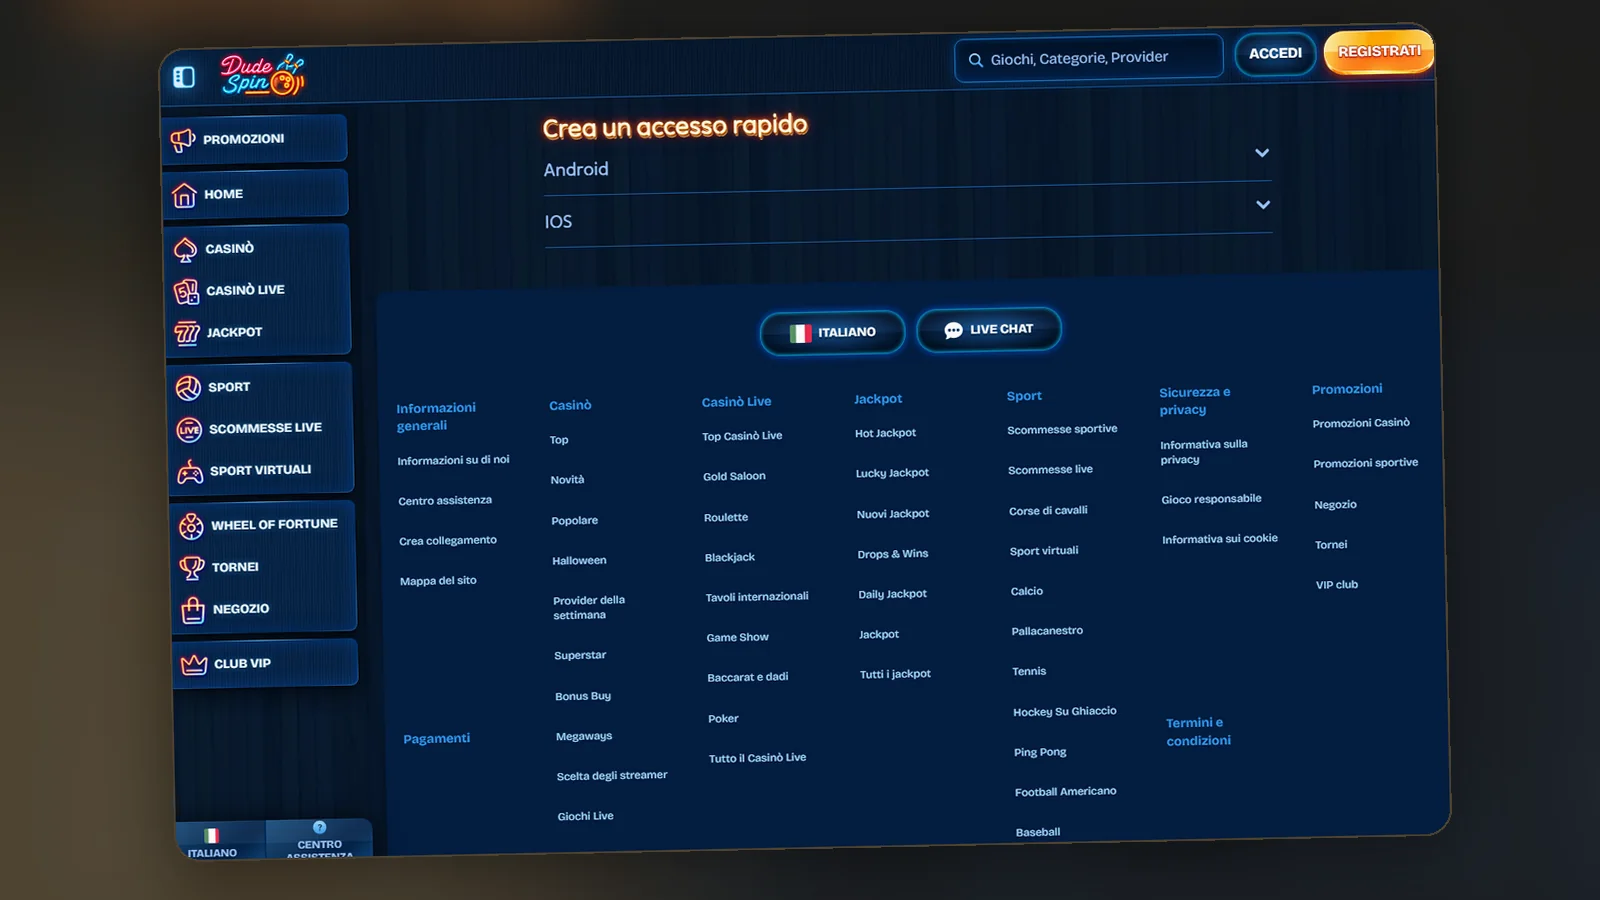The height and width of the screenshot is (900, 1600).
Task: Open the Megaways casino link
Action: [584, 736]
